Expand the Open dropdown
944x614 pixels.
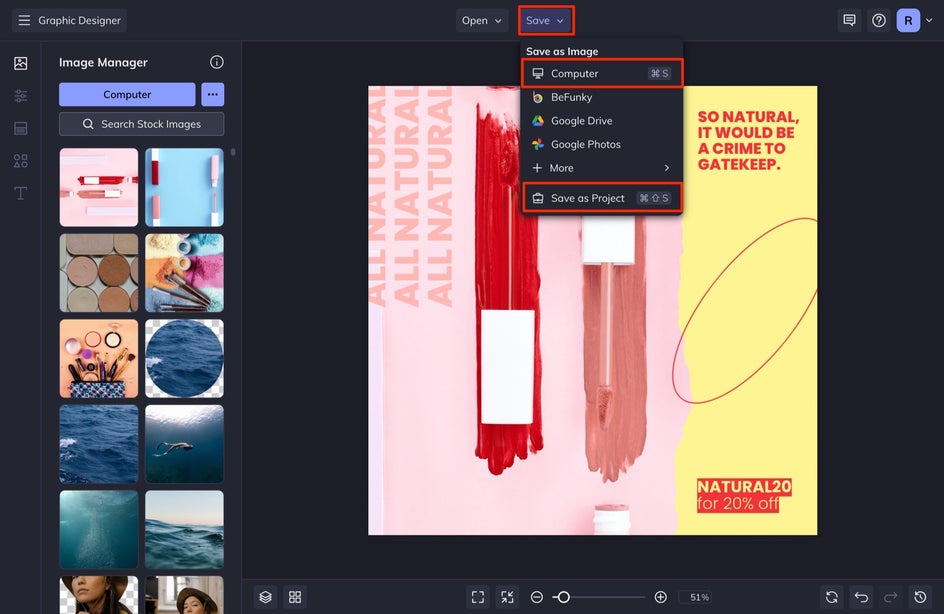coord(482,20)
